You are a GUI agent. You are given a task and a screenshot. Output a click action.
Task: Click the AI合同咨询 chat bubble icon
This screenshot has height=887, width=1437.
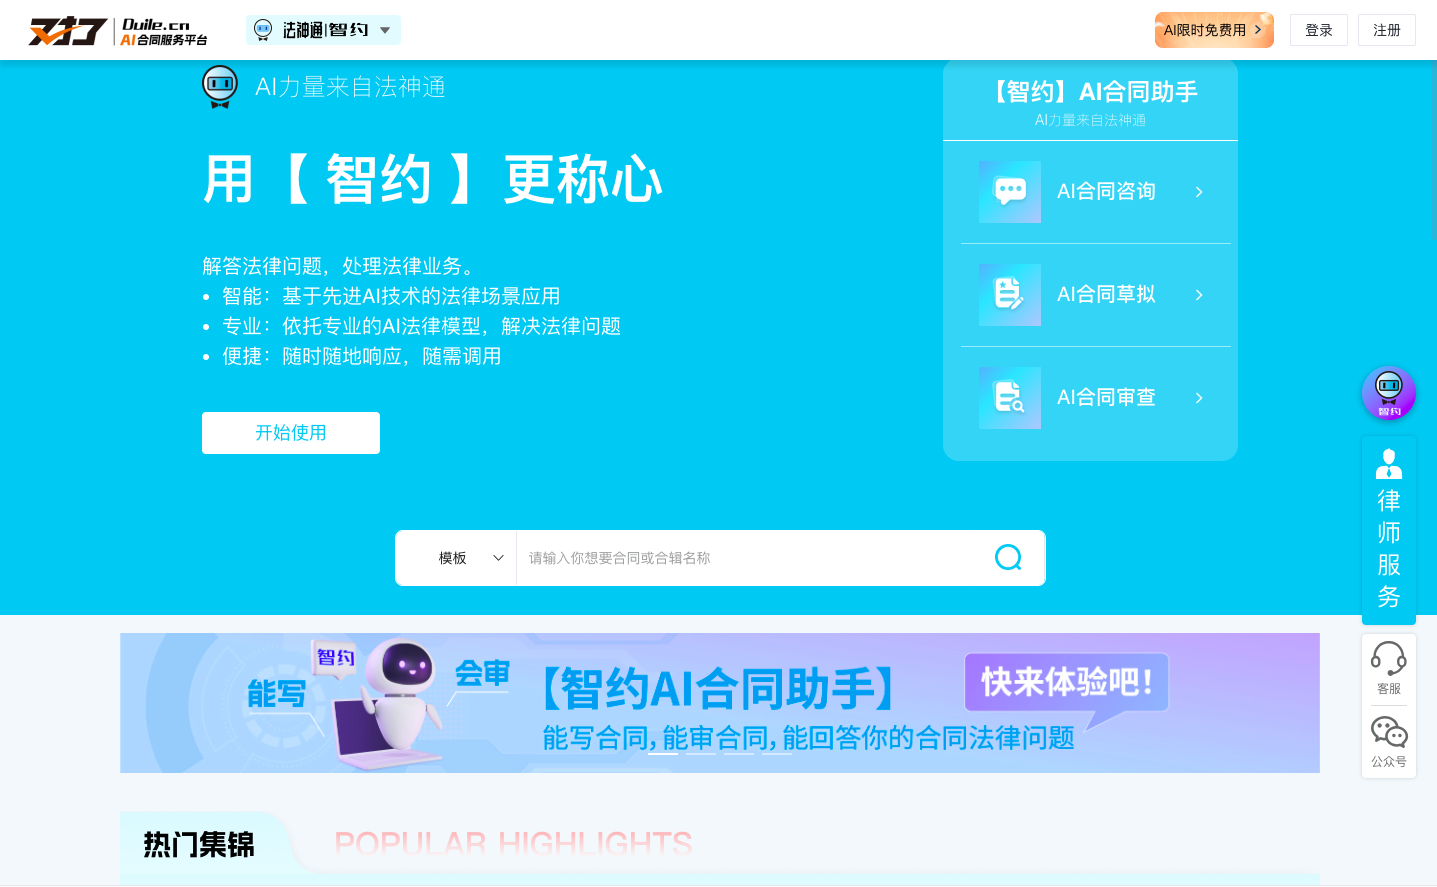pos(1010,192)
